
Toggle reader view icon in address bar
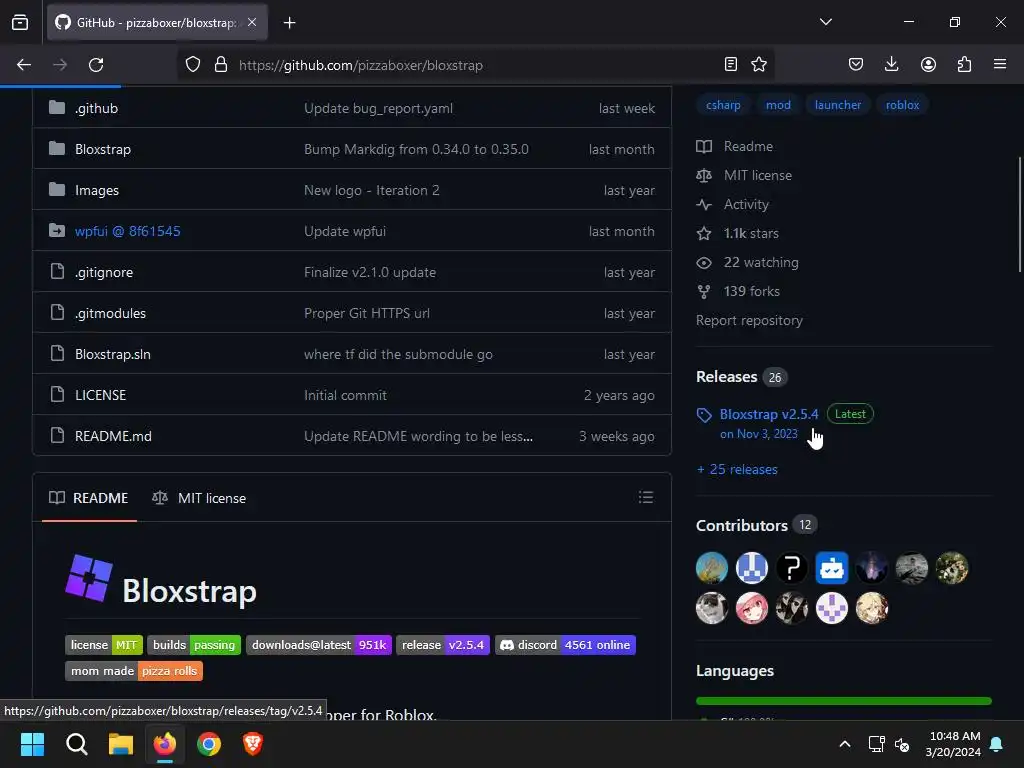pos(731,64)
